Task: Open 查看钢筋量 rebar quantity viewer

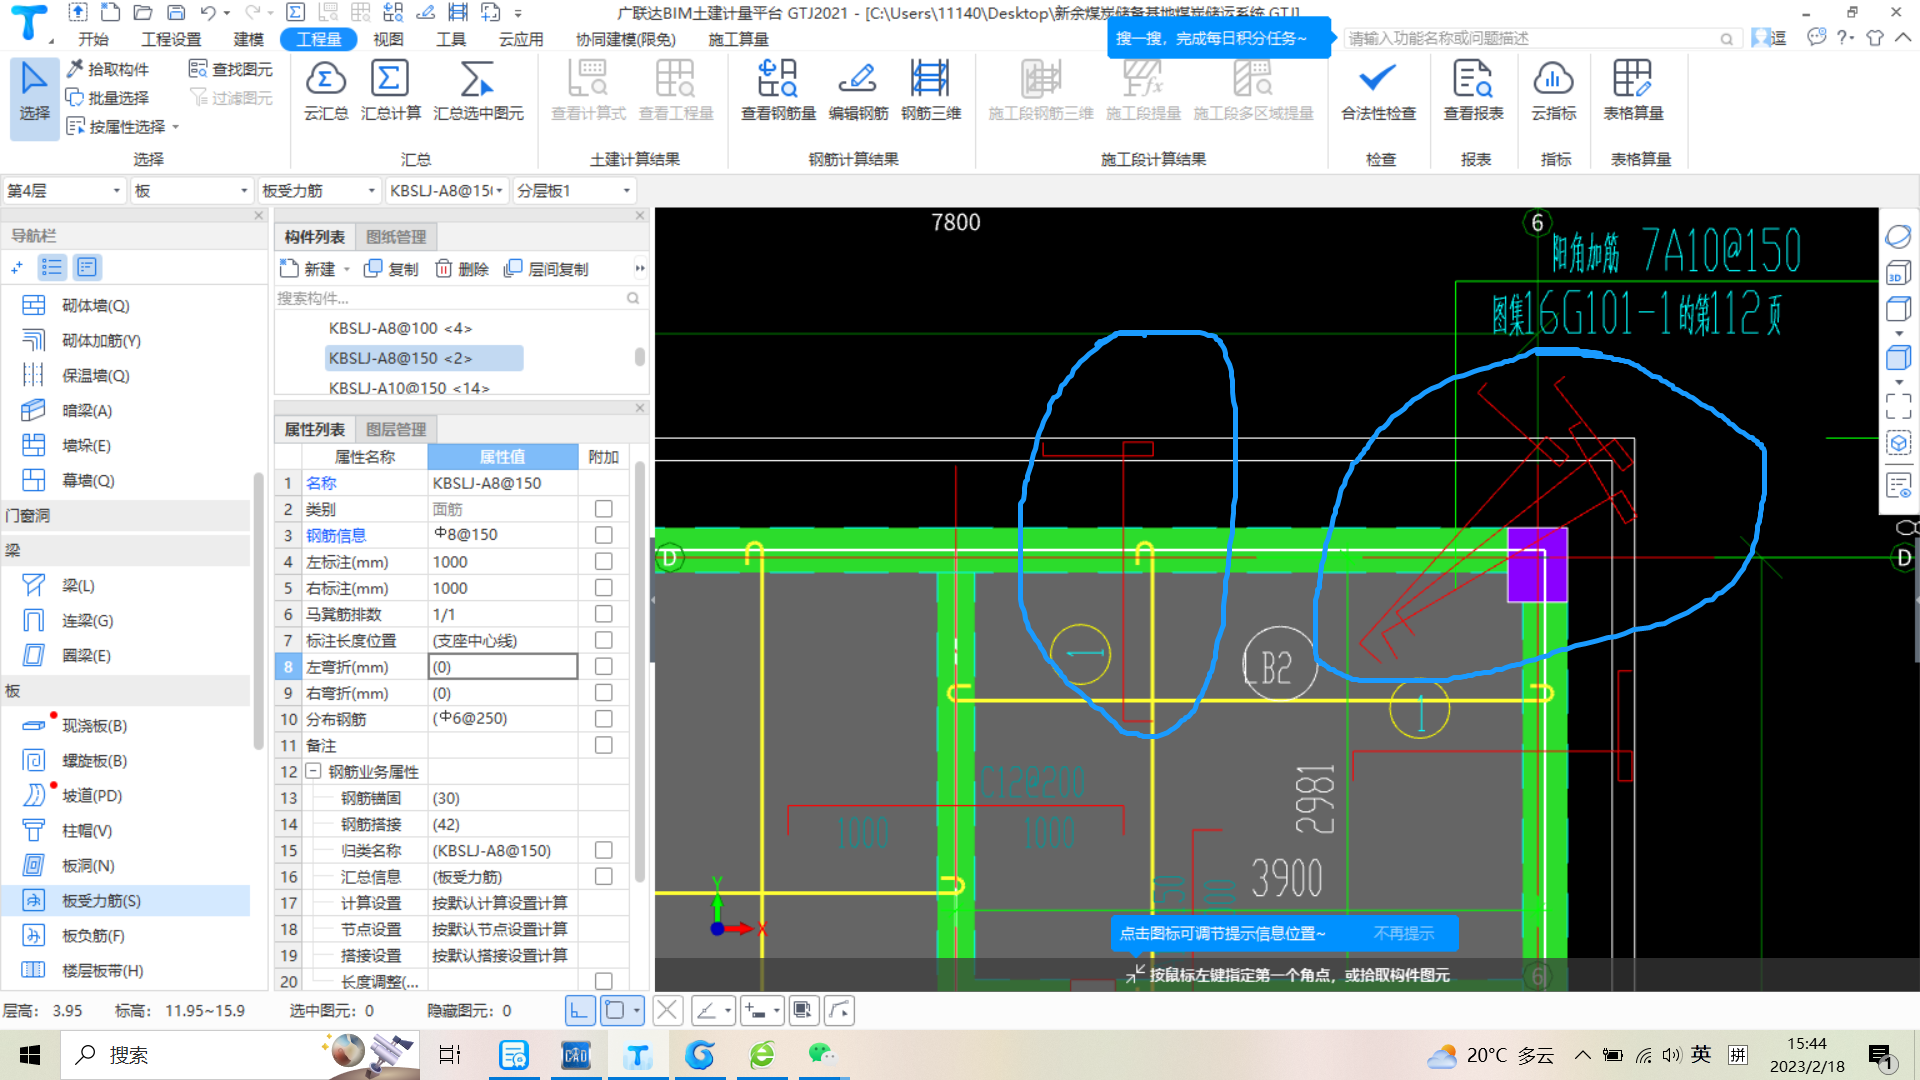Action: pyautogui.click(x=778, y=90)
